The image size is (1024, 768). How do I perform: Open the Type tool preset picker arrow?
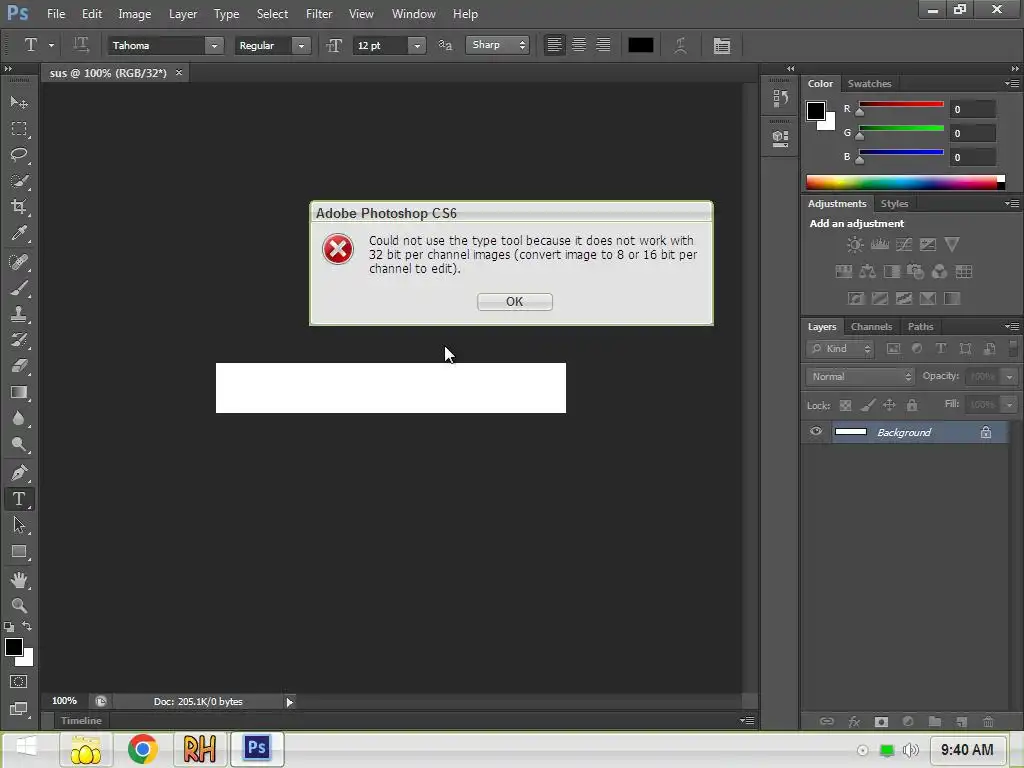point(51,46)
